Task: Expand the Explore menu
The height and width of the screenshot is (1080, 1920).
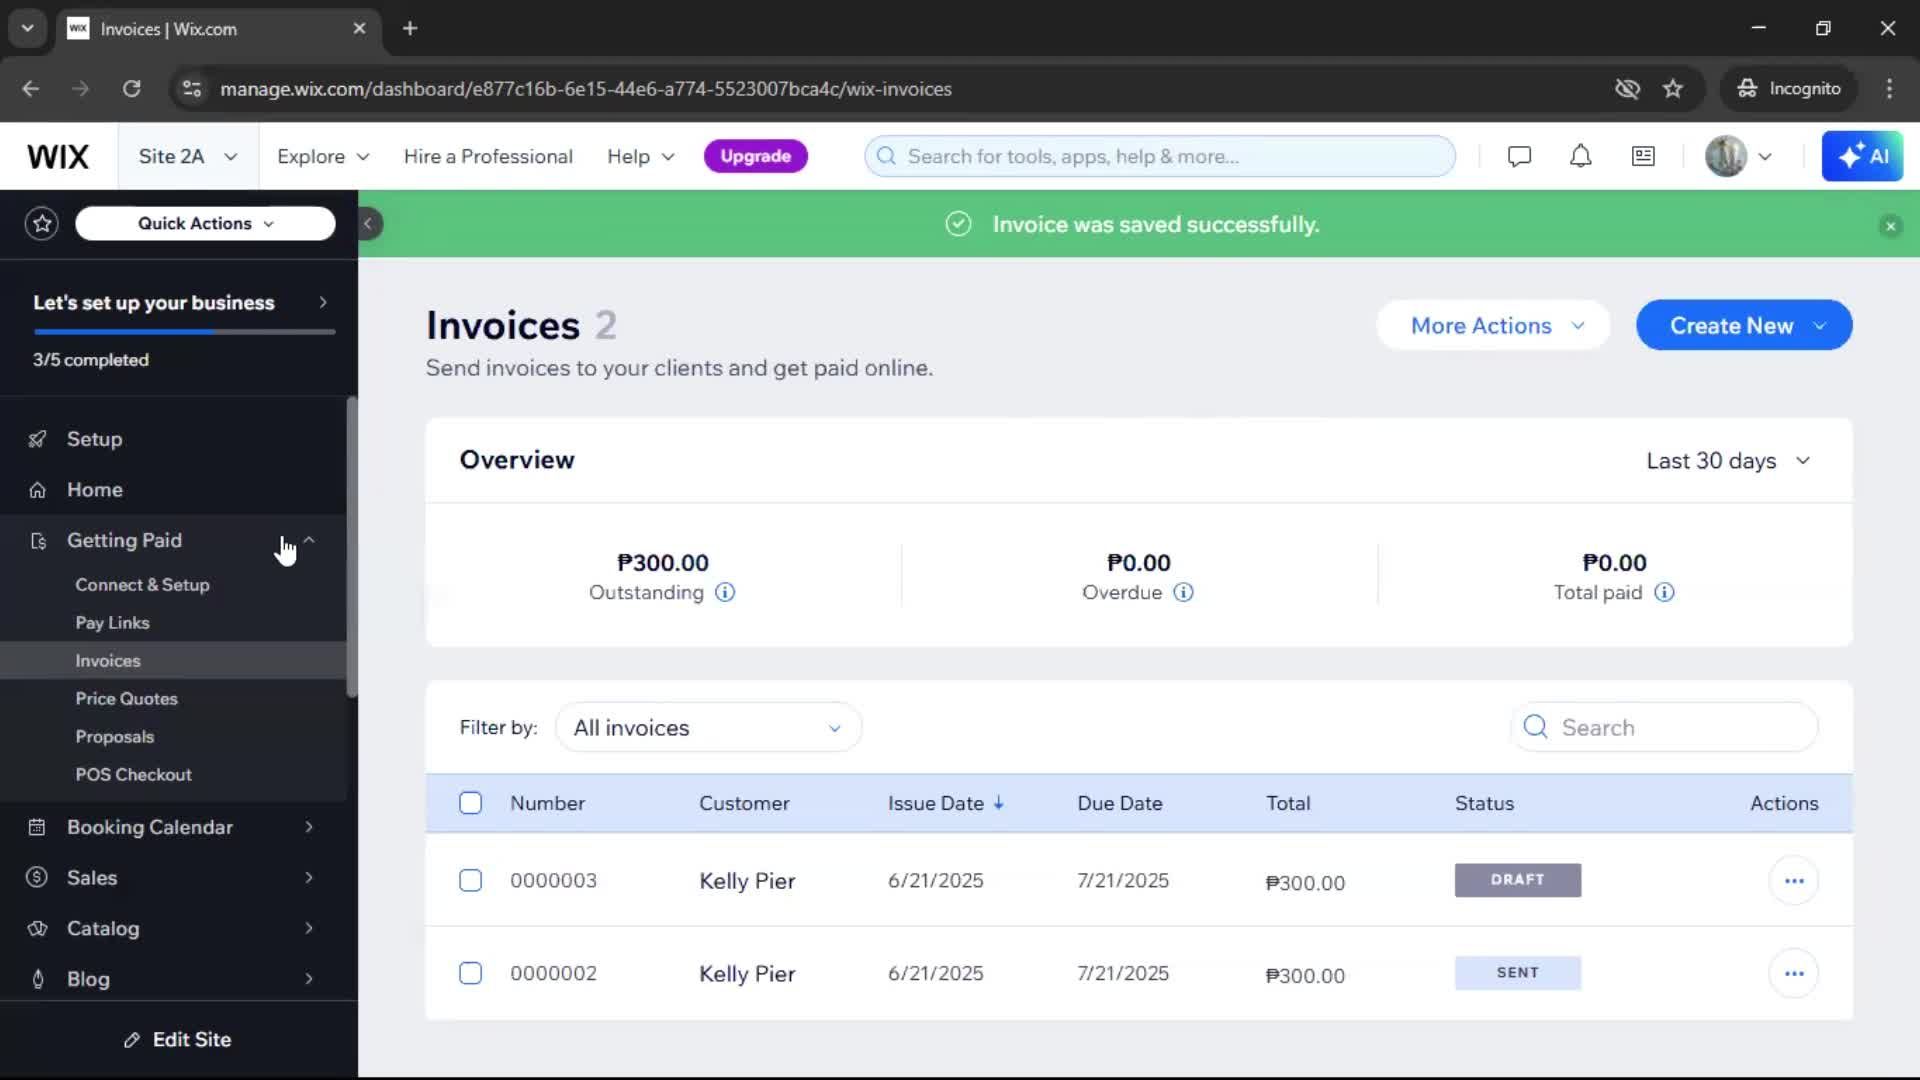Action: click(x=323, y=157)
